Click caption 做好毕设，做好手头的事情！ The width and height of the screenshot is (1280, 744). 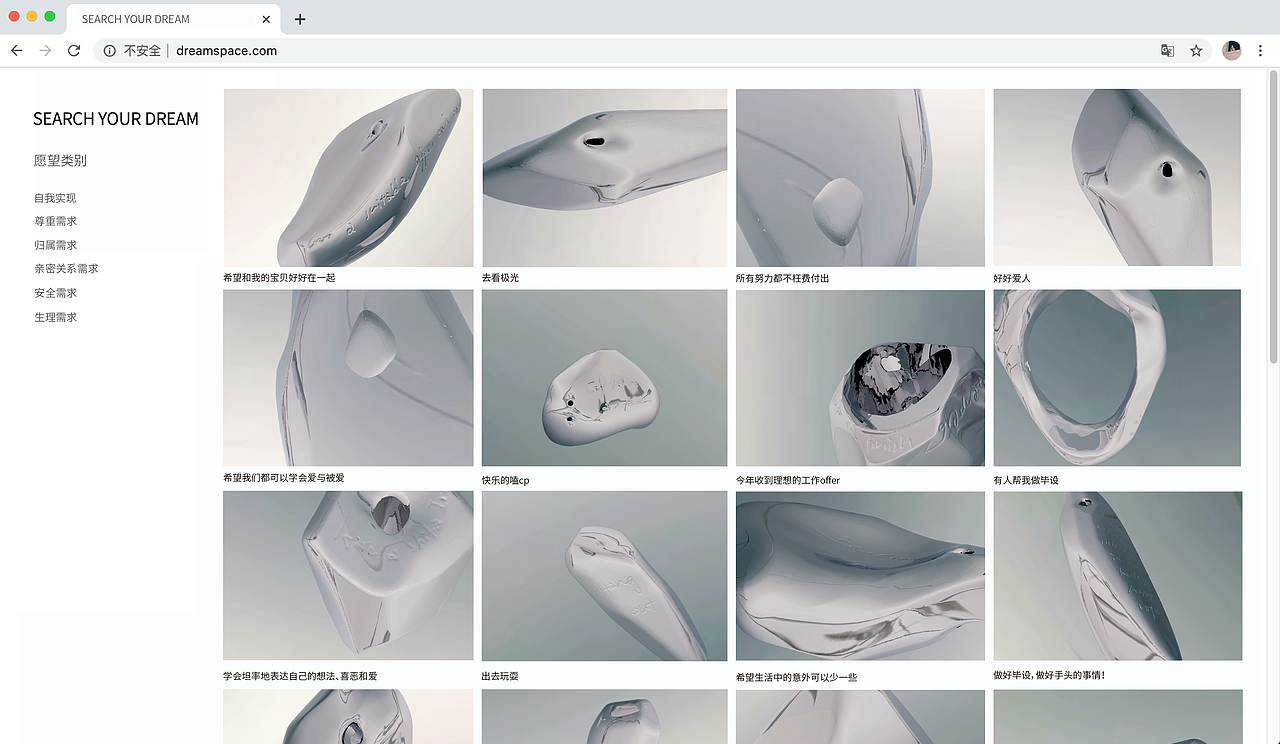1049,676
